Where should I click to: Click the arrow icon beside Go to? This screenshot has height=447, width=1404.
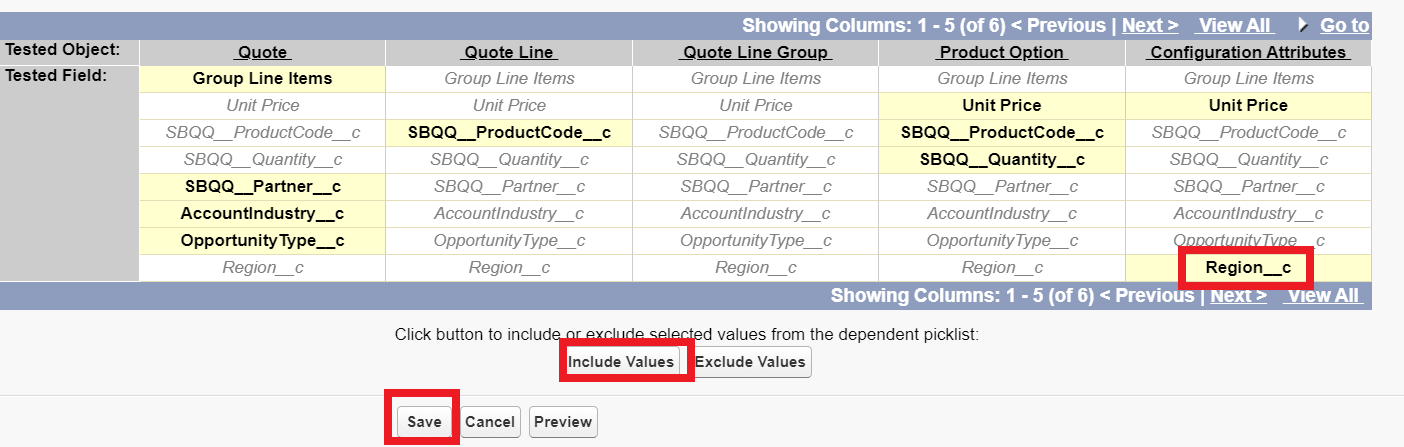click(x=1303, y=25)
